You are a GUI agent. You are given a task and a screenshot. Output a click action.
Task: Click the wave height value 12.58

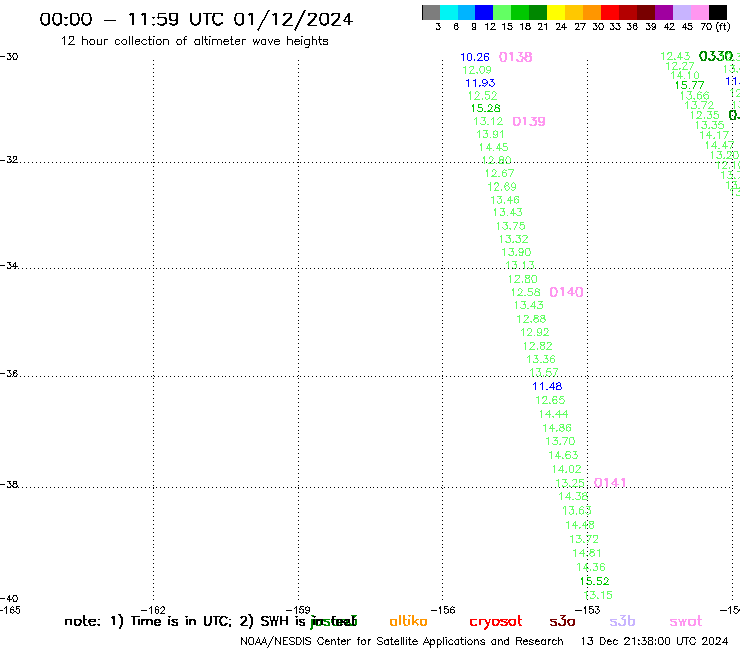[525, 293]
